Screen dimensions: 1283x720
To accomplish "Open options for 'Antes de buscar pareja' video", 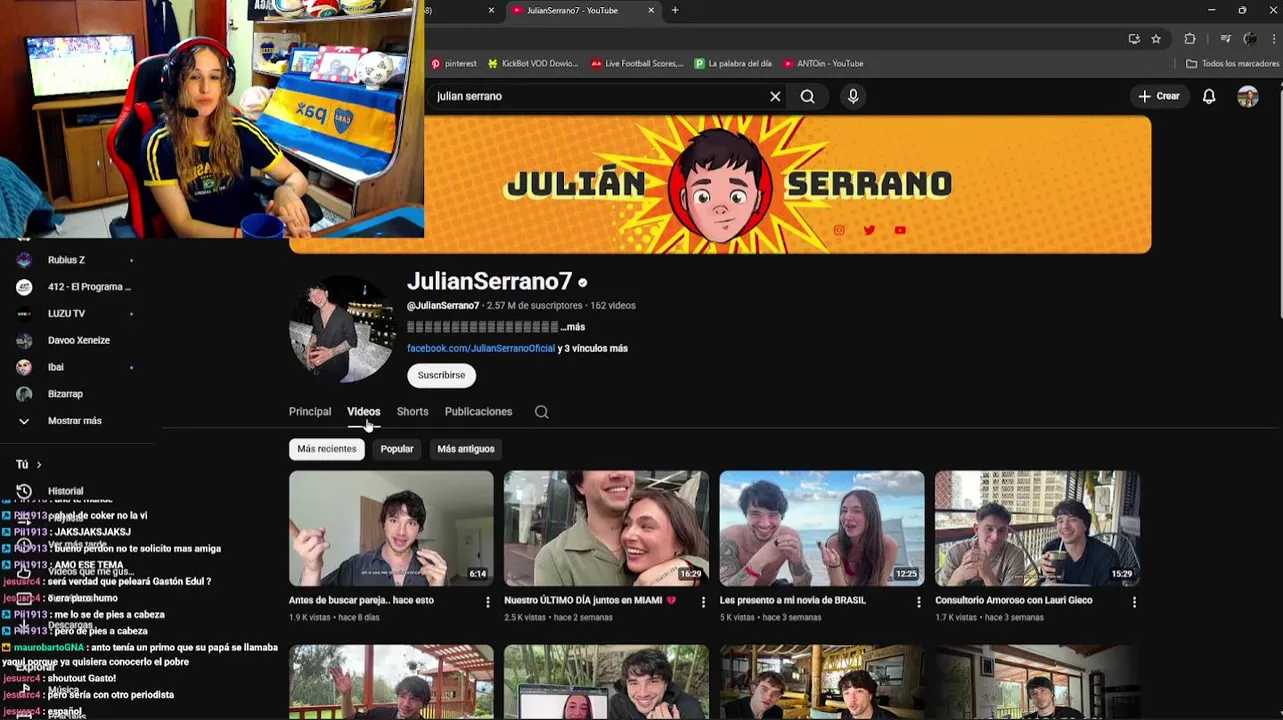I will point(488,602).
